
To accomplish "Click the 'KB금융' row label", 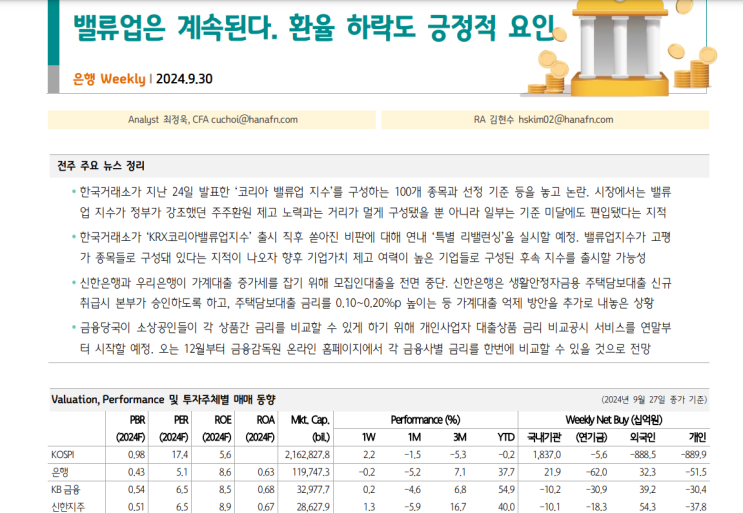I will [x=65, y=490].
